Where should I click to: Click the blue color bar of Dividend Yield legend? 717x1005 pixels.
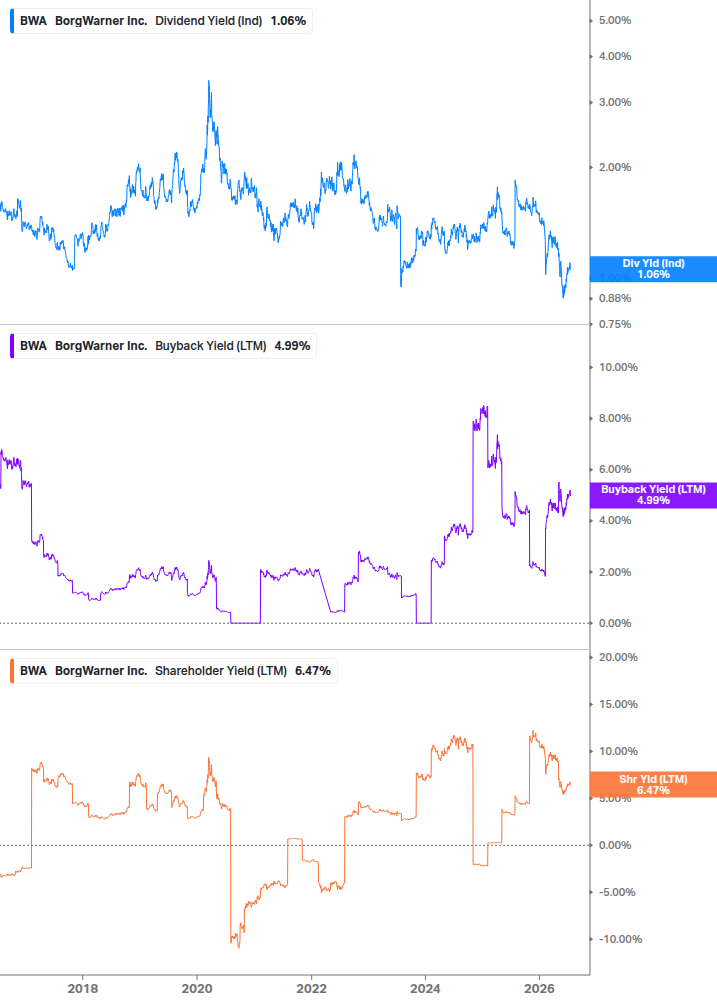[12, 21]
